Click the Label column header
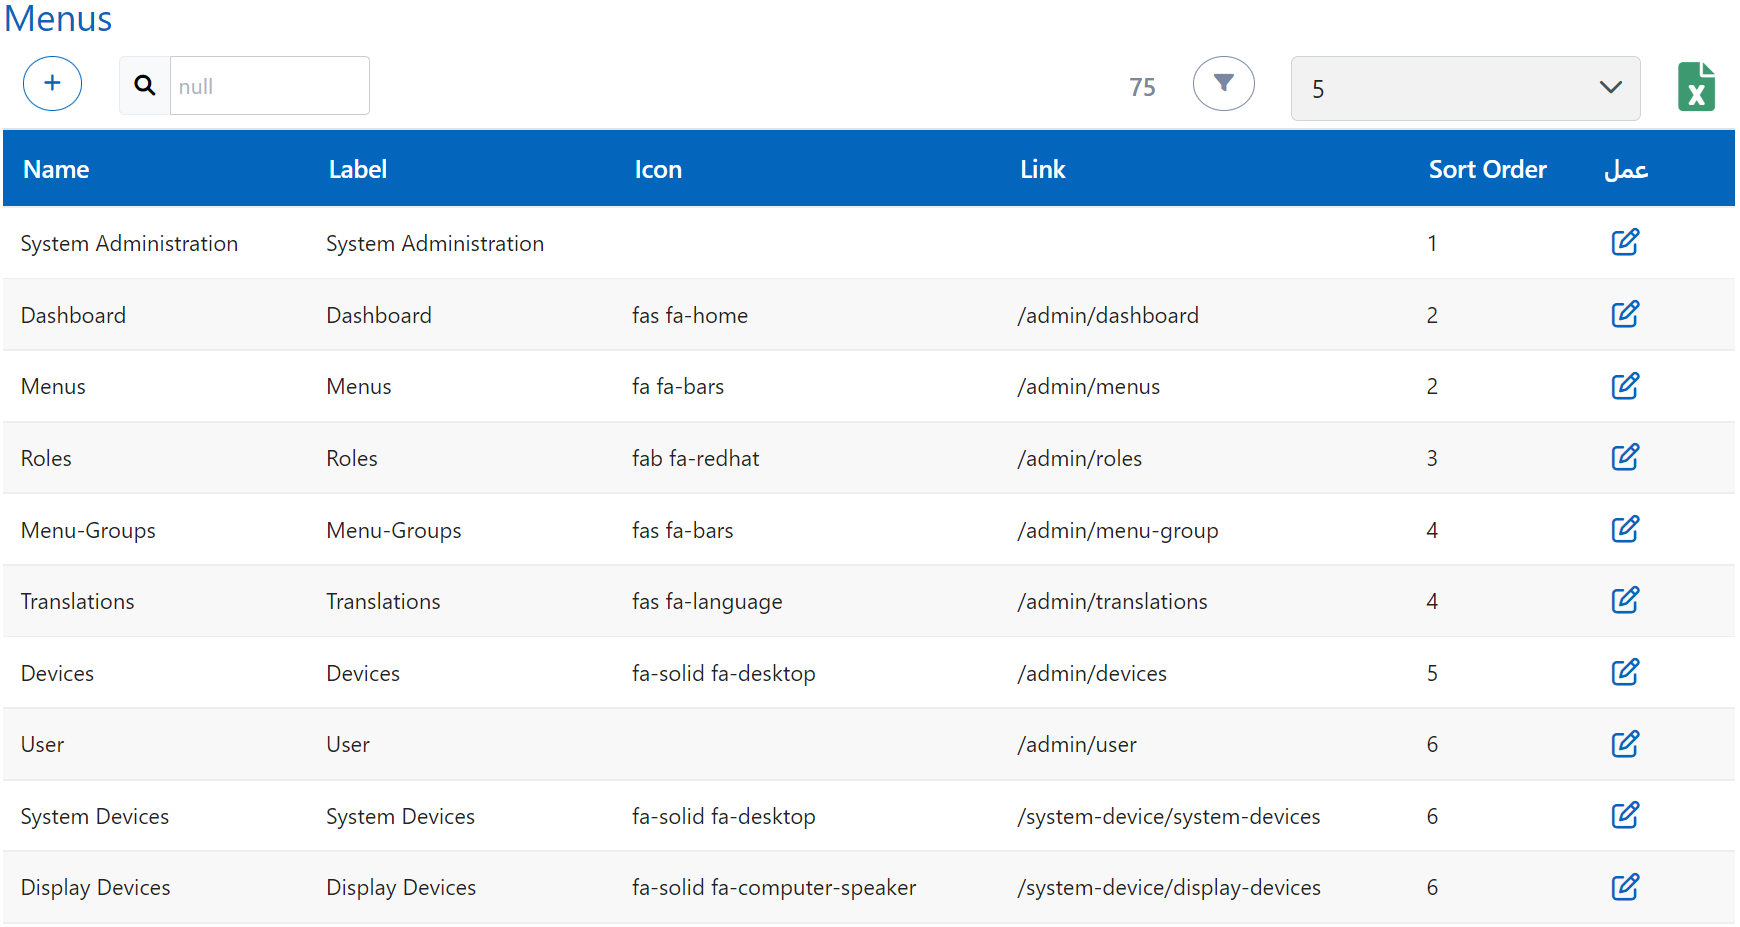Image resolution: width=1740 pixels, height=927 pixels. [x=357, y=170]
